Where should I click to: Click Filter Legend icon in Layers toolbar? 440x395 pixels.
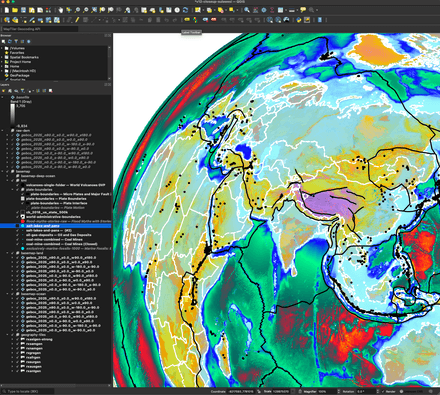pos(23,91)
